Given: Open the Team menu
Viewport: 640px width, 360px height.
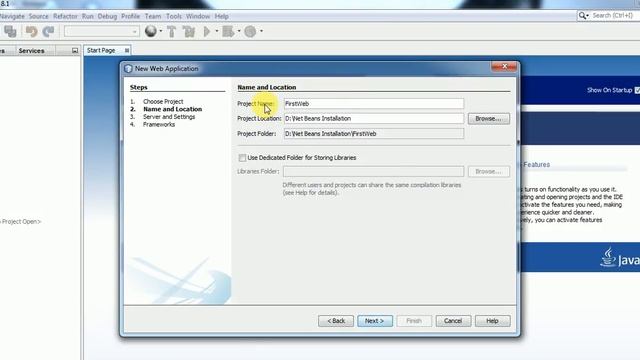Looking at the screenshot, I should (x=153, y=16).
